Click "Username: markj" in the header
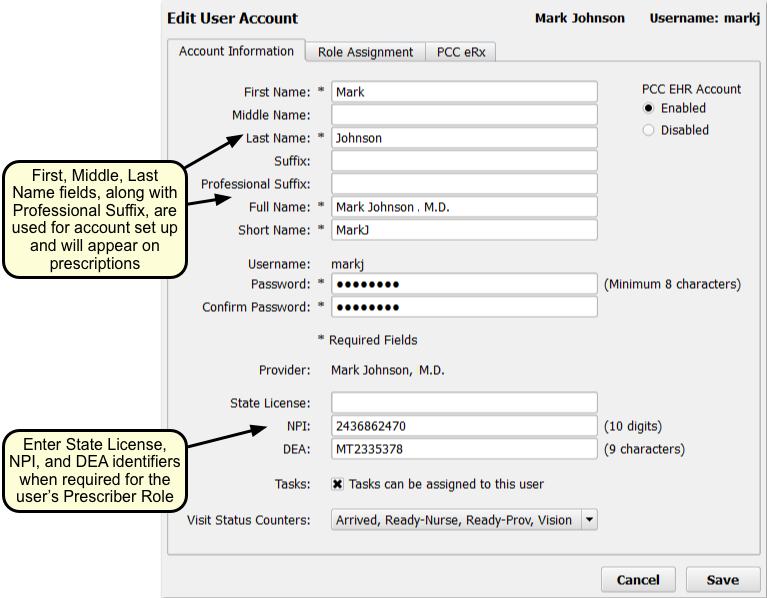Image resolution: width=767 pixels, height=598 pixels. pos(704,18)
